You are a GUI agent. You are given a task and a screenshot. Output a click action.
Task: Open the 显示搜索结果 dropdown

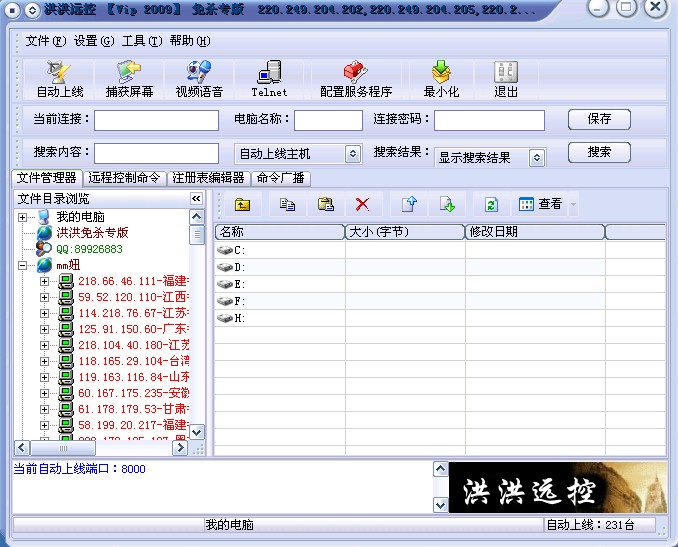(x=537, y=158)
